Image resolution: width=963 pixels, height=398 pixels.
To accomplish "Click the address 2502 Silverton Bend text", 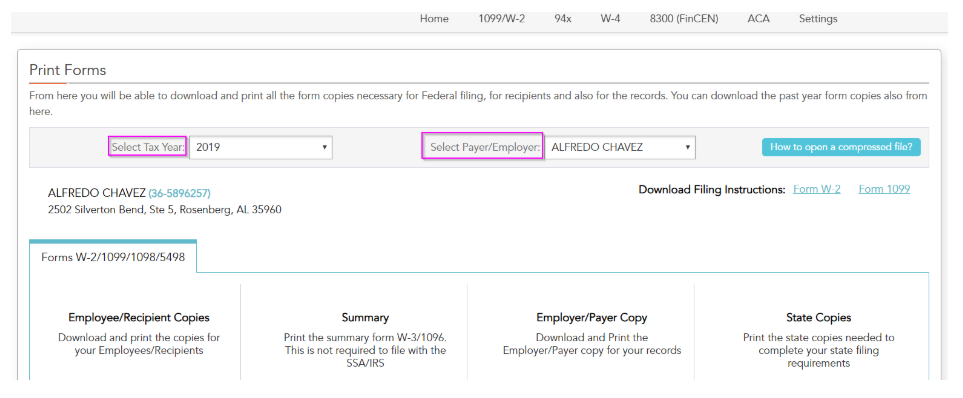I will coord(165,209).
